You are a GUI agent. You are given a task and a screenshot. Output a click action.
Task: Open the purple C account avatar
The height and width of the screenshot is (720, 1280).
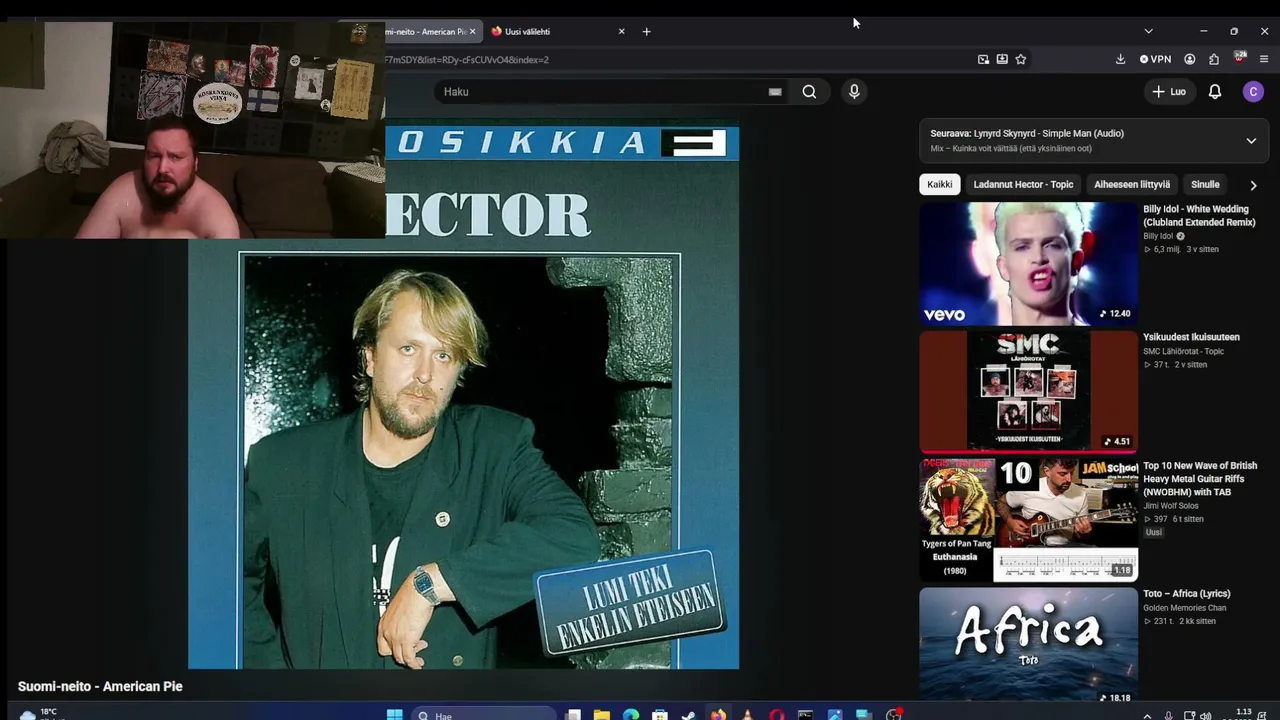tap(1253, 92)
